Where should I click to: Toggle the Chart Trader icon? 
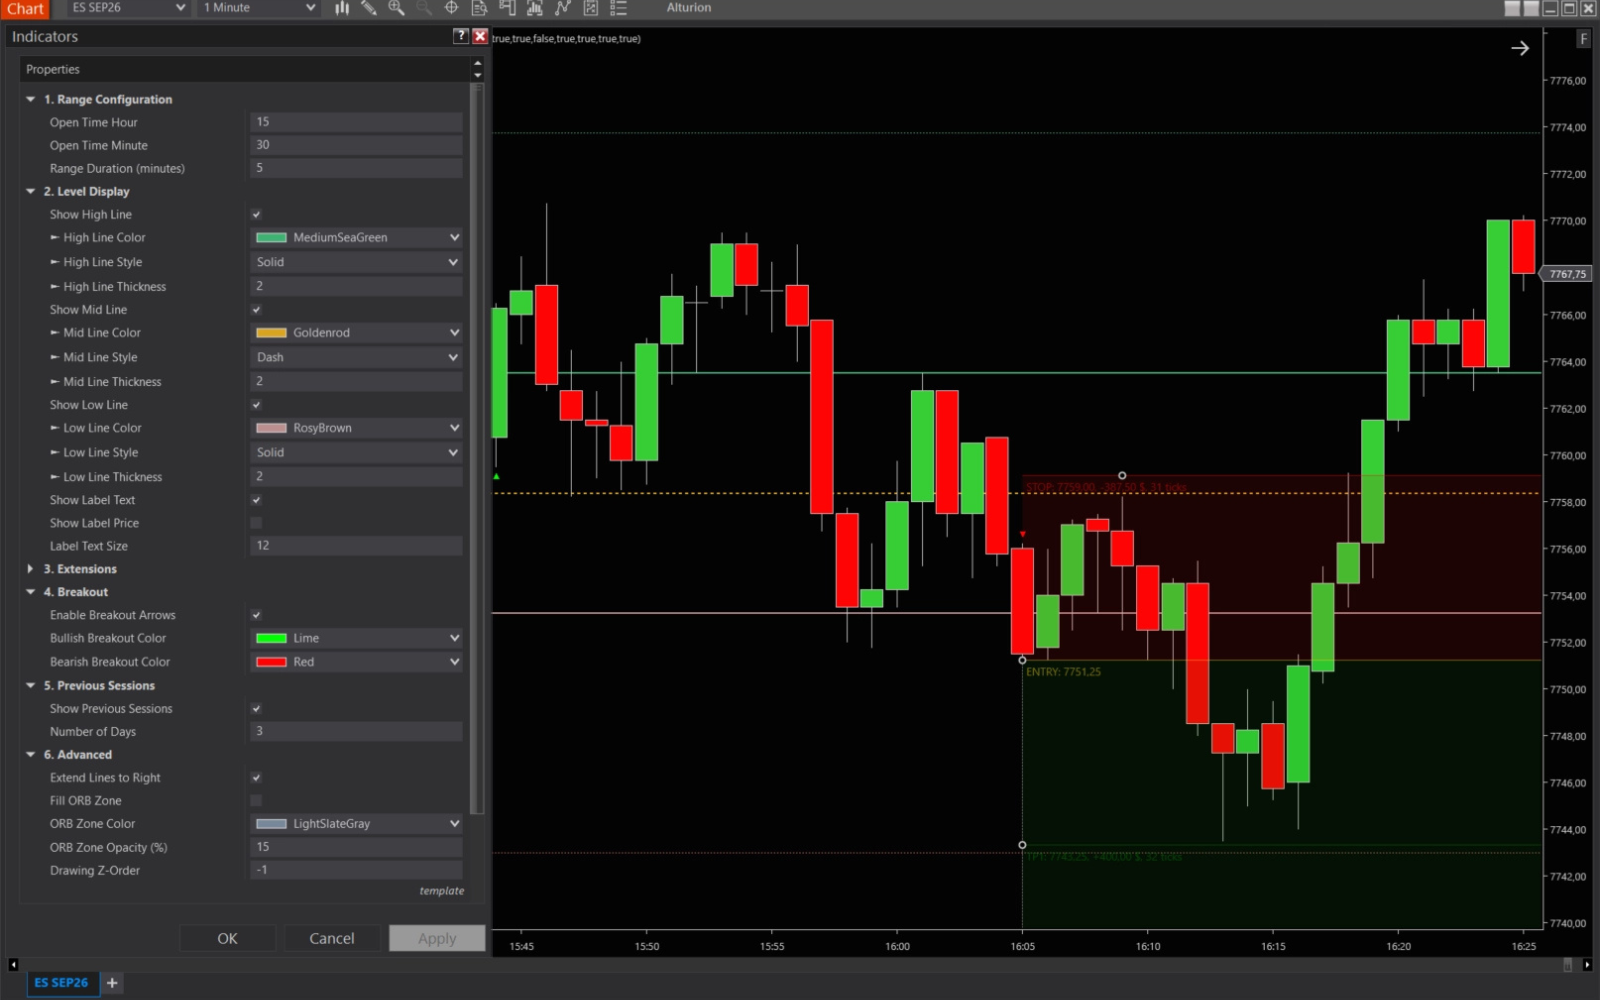click(507, 8)
